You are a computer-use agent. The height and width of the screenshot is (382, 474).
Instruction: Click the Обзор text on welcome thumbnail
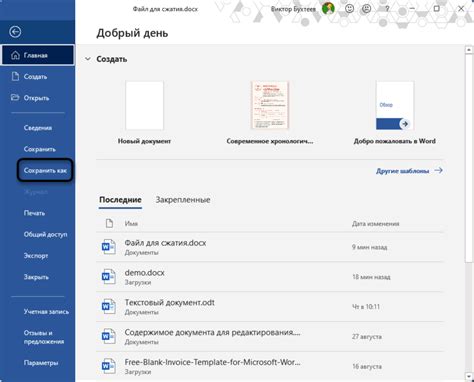tap(386, 105)
